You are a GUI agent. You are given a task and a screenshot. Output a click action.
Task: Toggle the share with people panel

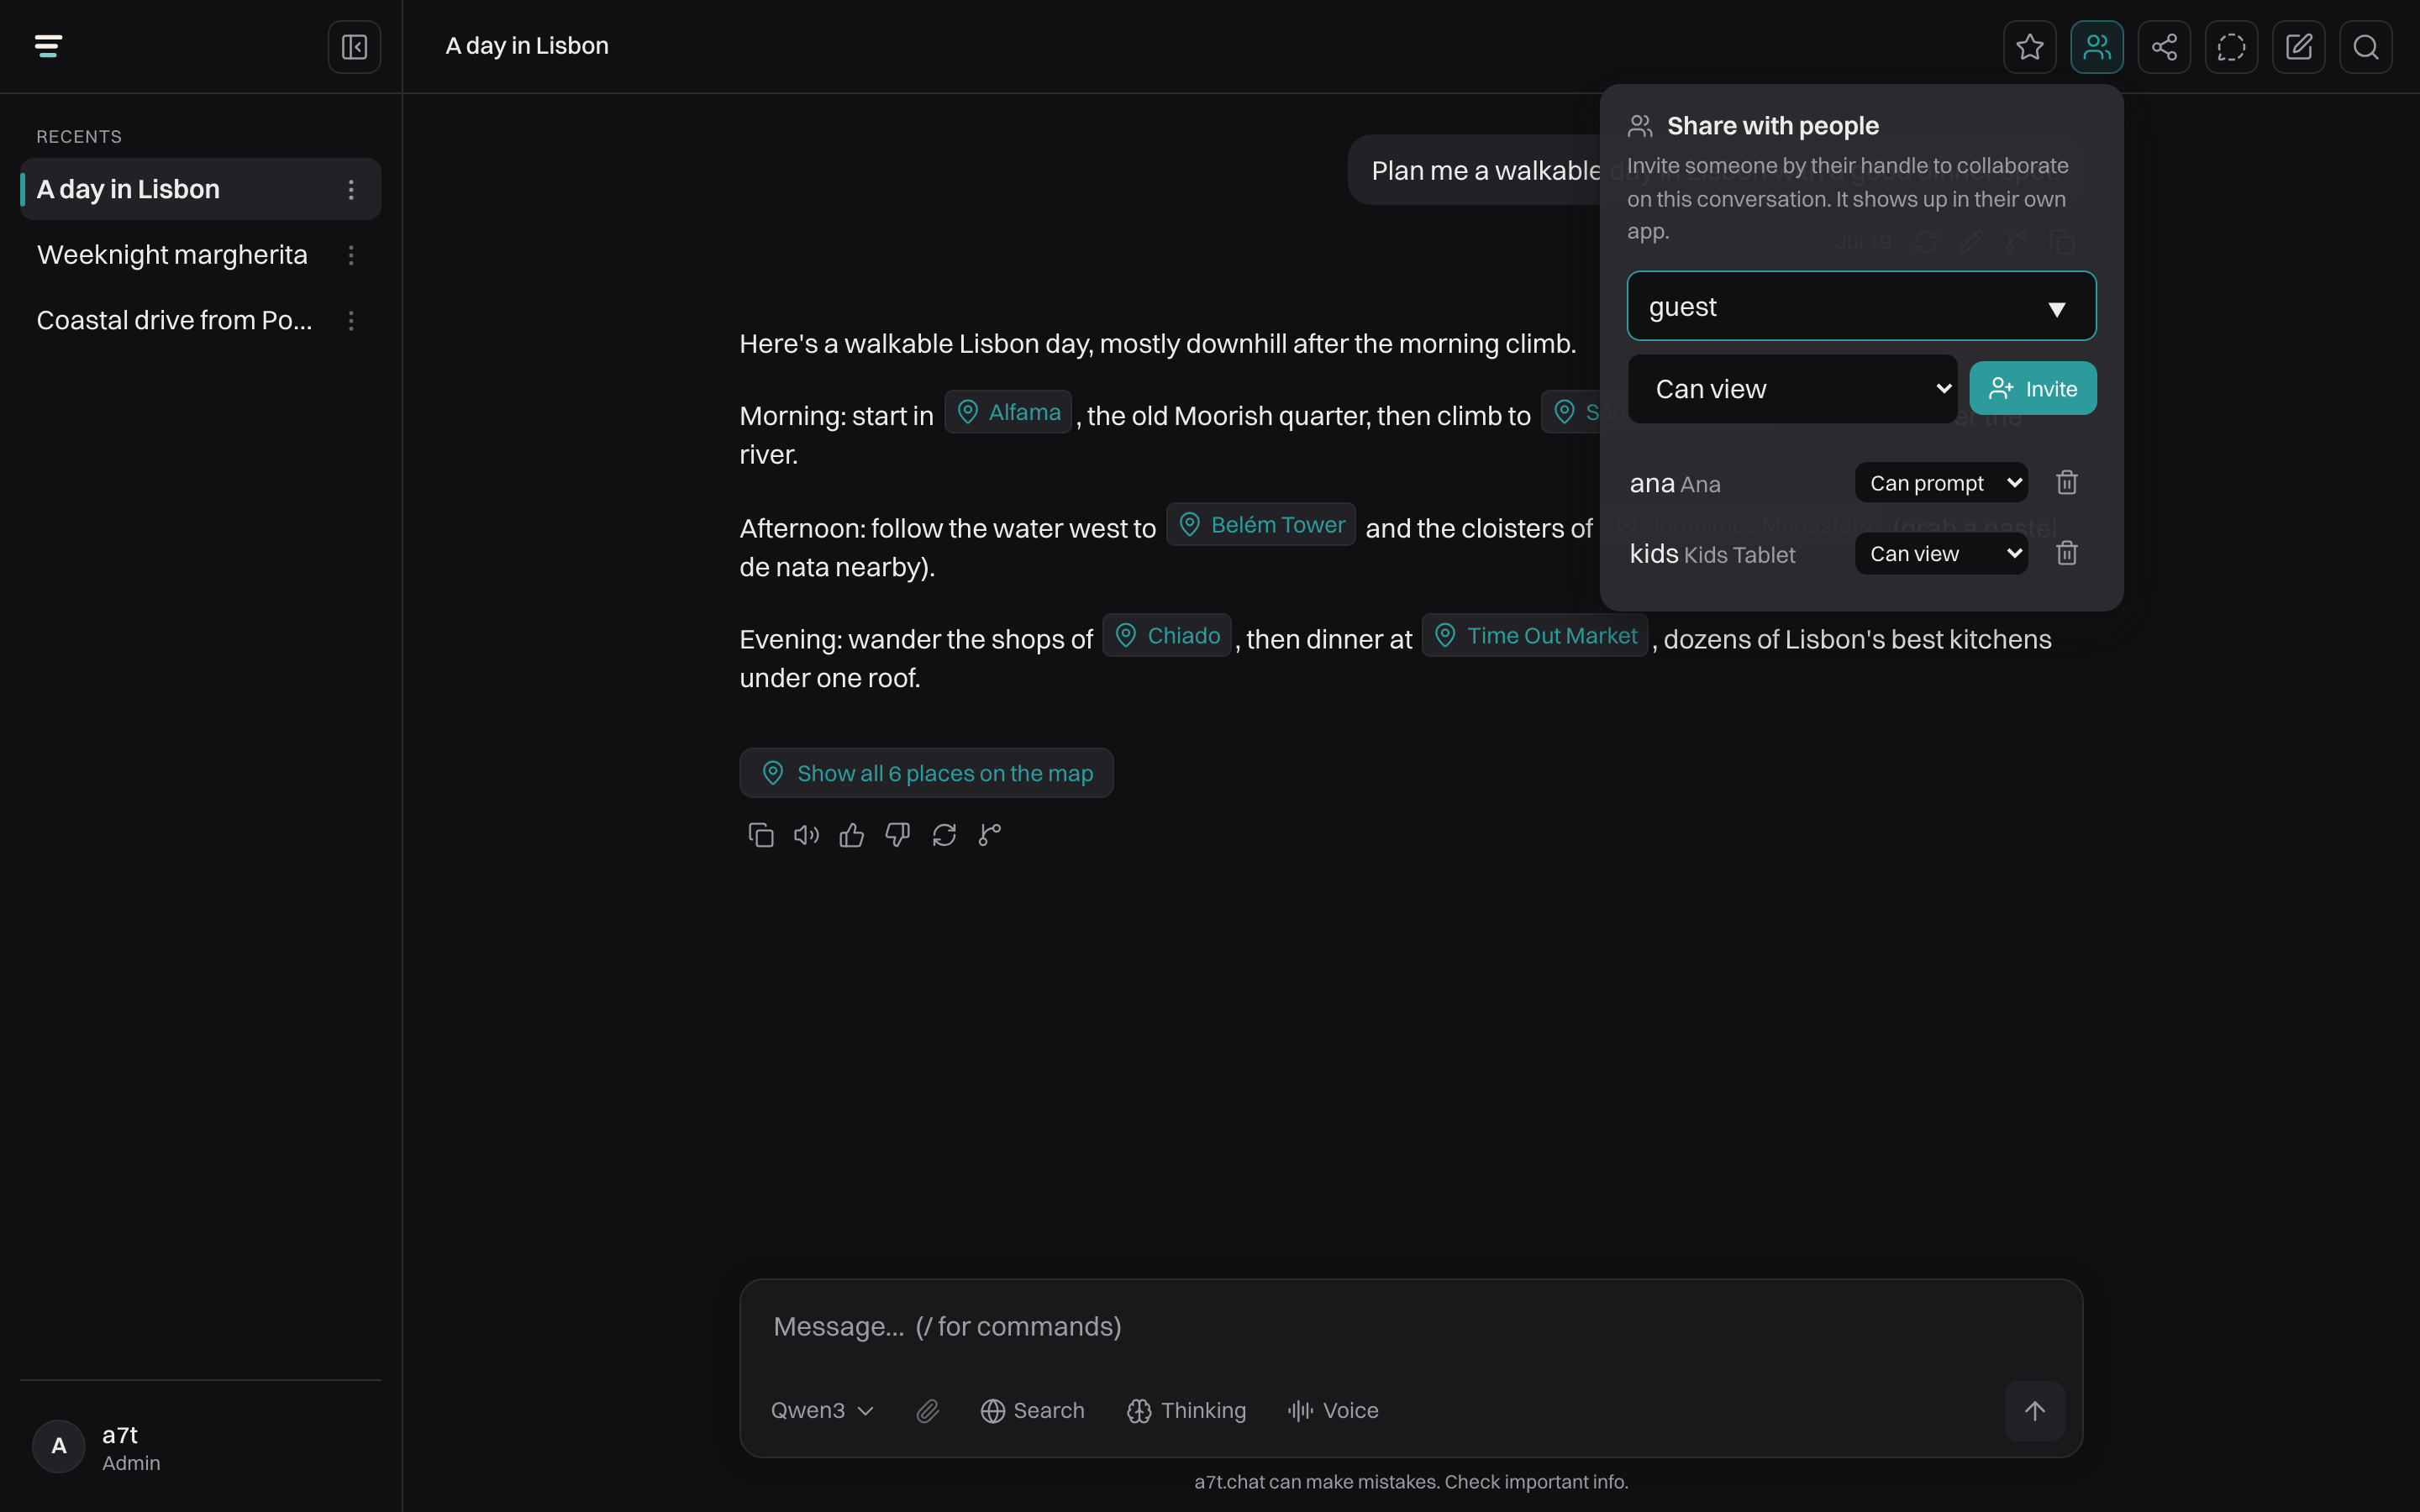click(2096, 47)
